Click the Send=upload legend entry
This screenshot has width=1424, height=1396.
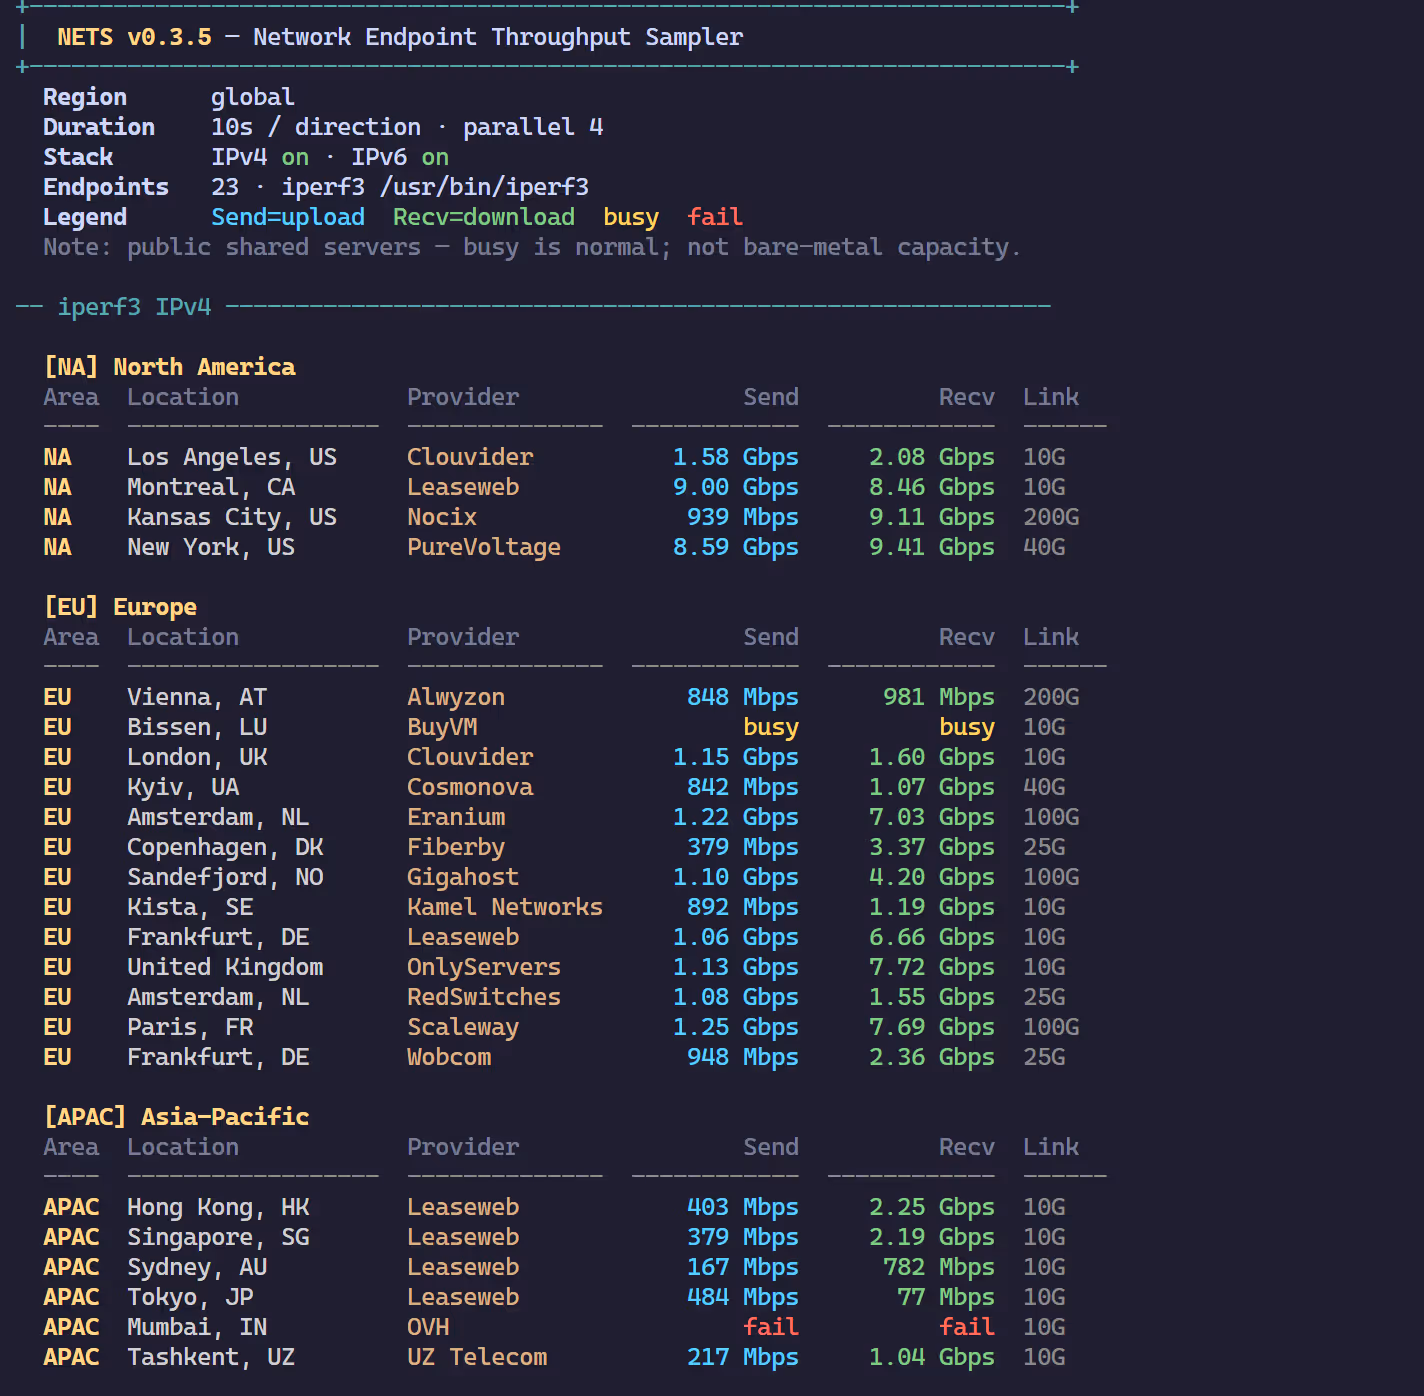pos(288,217)
